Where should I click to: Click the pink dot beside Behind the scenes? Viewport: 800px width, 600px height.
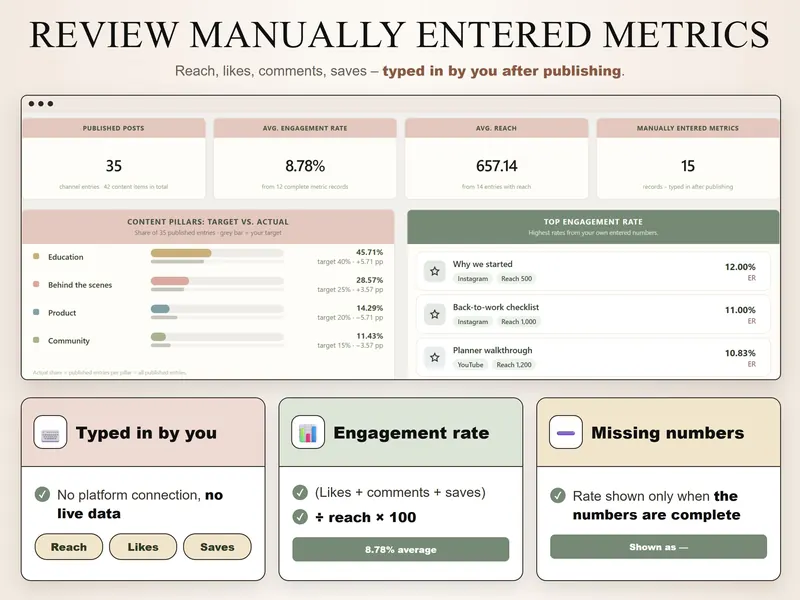click(x=36, y=284)
